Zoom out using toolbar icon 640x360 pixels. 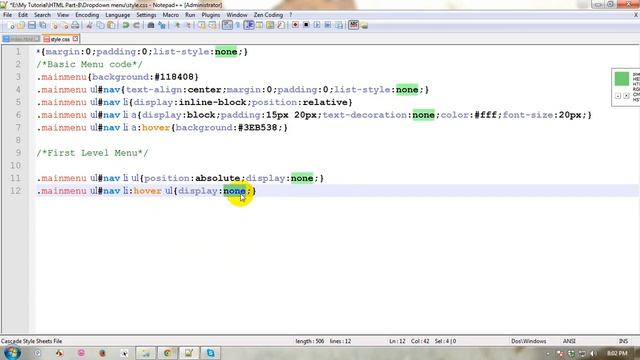click(188, 25)
